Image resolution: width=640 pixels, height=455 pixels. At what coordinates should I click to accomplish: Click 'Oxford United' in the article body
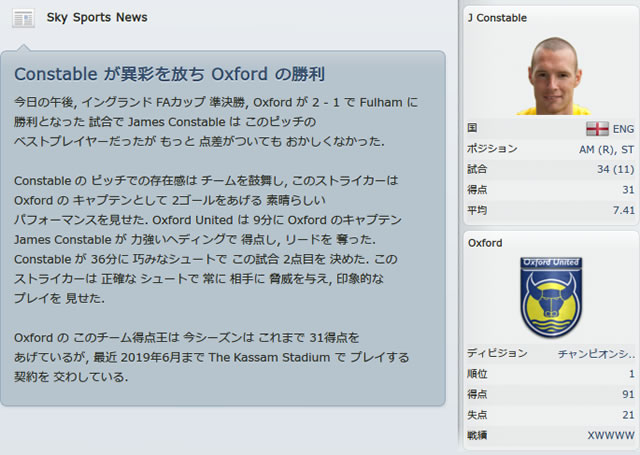[192, 220]
